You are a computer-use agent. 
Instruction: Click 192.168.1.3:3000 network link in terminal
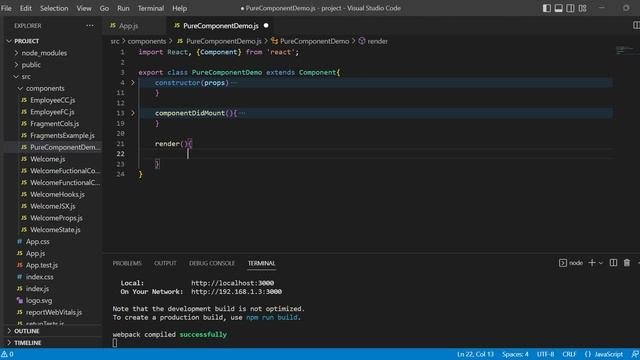[236, 292]
